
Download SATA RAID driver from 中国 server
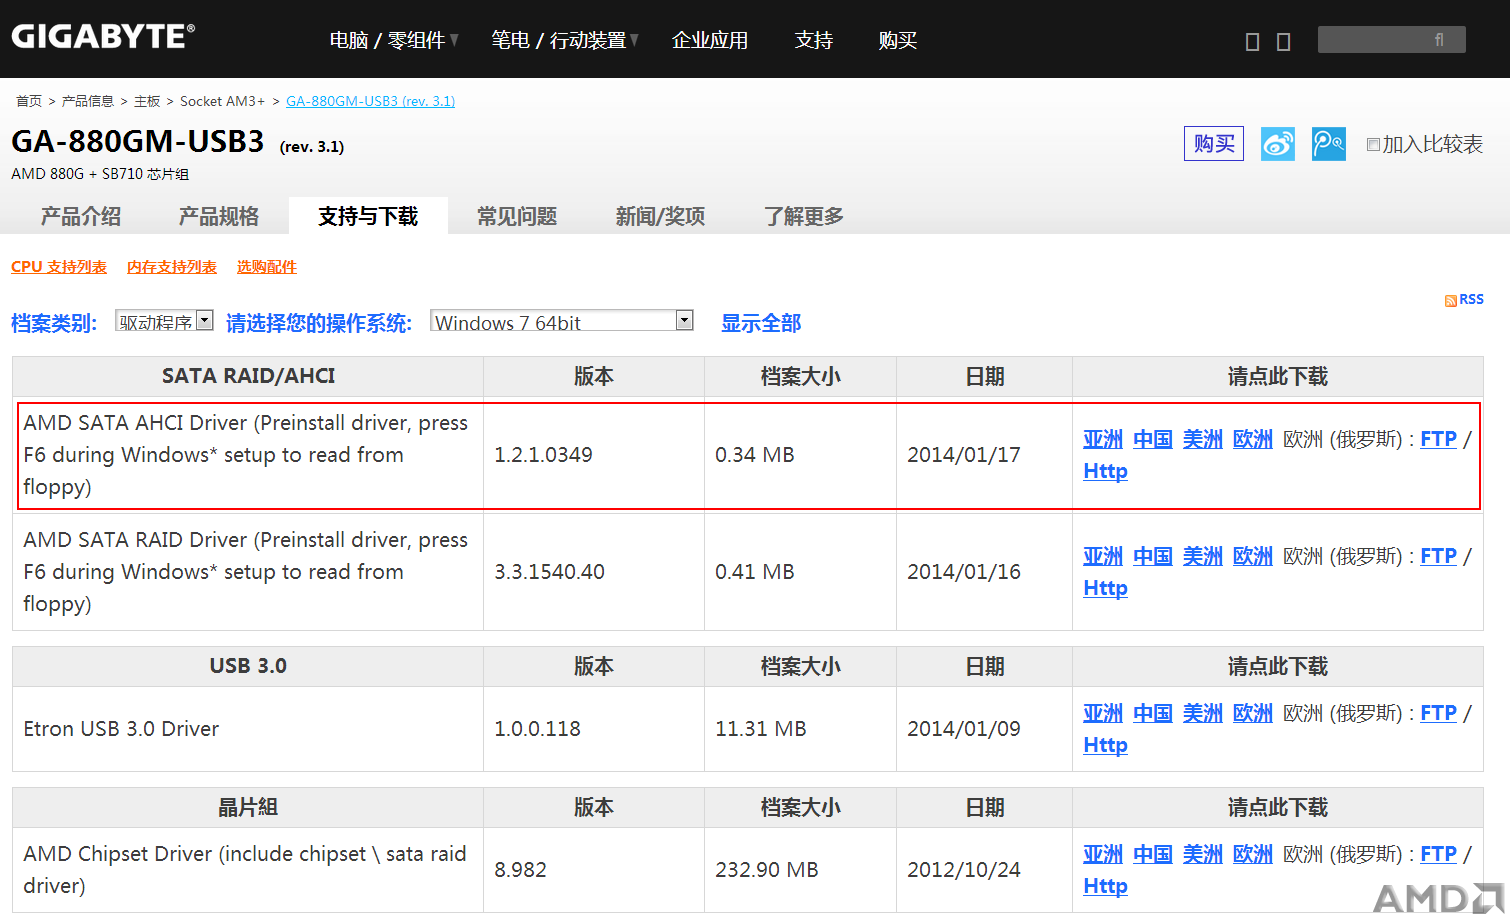coord(1153,556)
